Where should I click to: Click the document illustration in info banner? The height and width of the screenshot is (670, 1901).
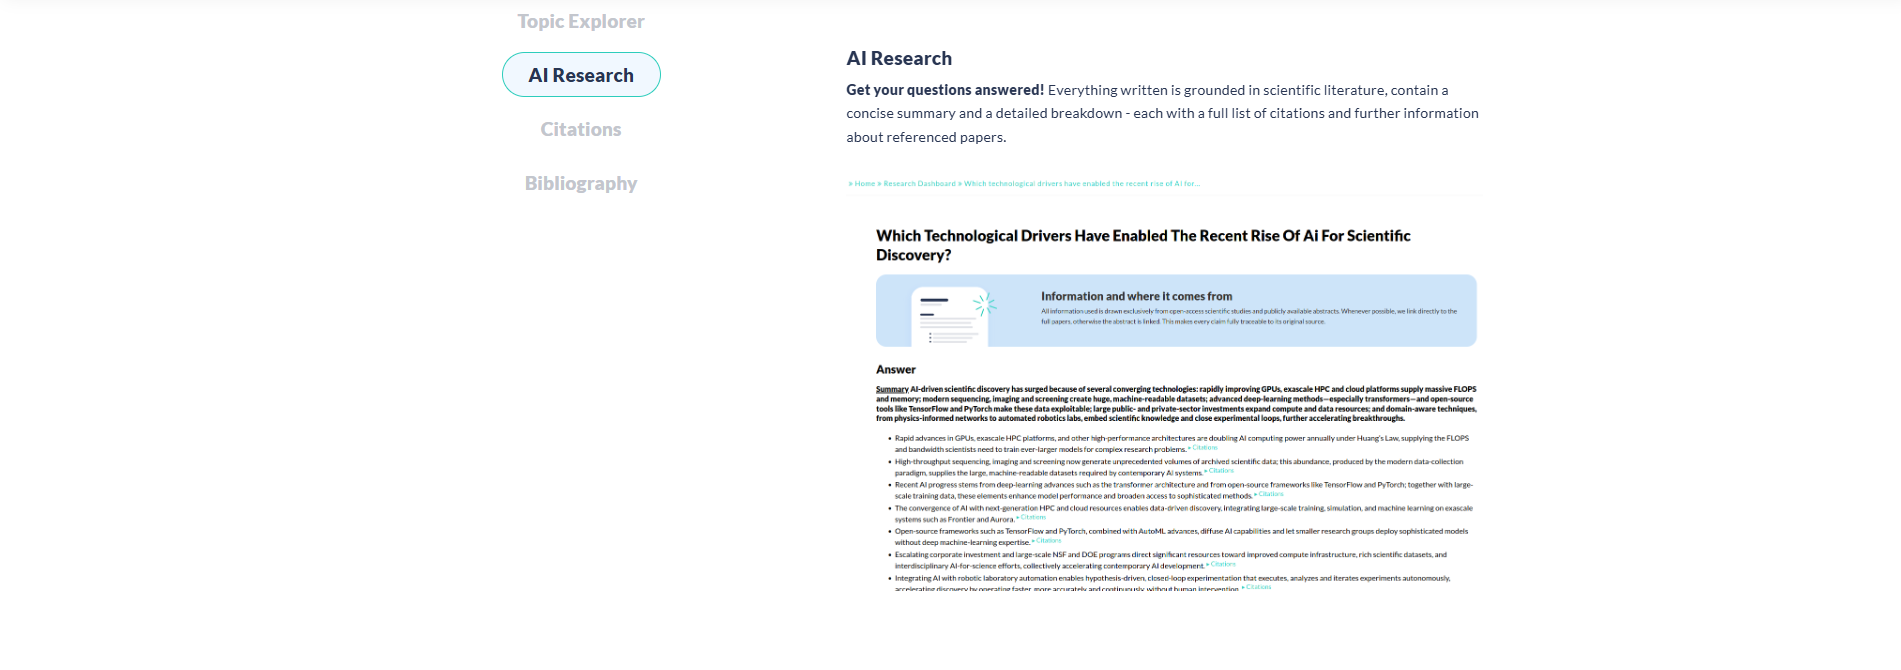pos(953,316)
